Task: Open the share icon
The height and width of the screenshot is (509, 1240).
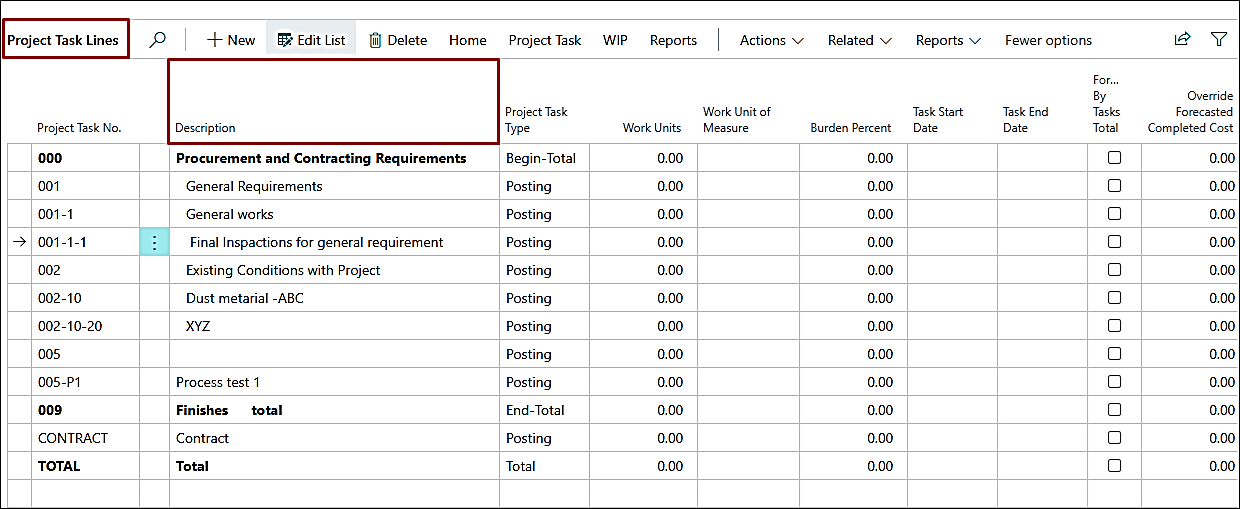Action: pyautogui.click(x=1182, y=39)
